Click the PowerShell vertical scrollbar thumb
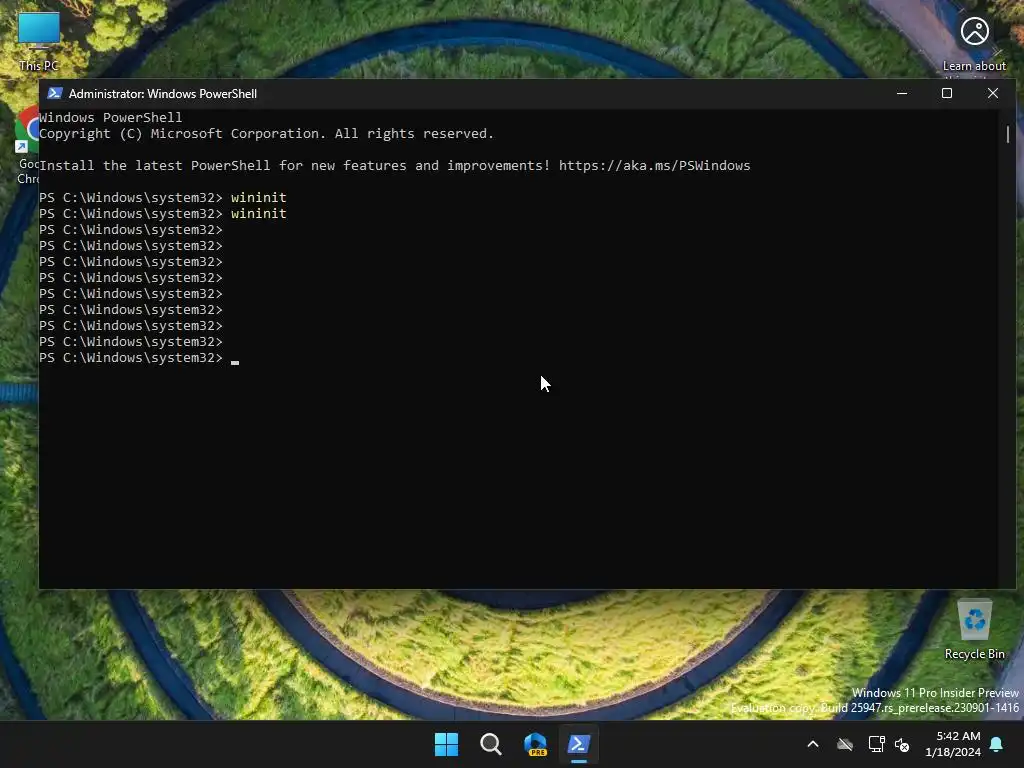Viewport: 1024px width, 768px height. click(x=1008, y=134)
